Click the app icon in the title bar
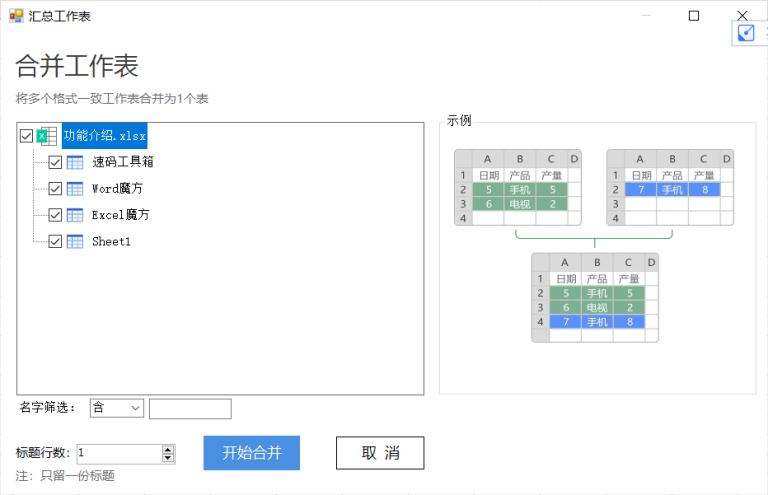This screenshot has width=768, height=495. coord(16,15)
